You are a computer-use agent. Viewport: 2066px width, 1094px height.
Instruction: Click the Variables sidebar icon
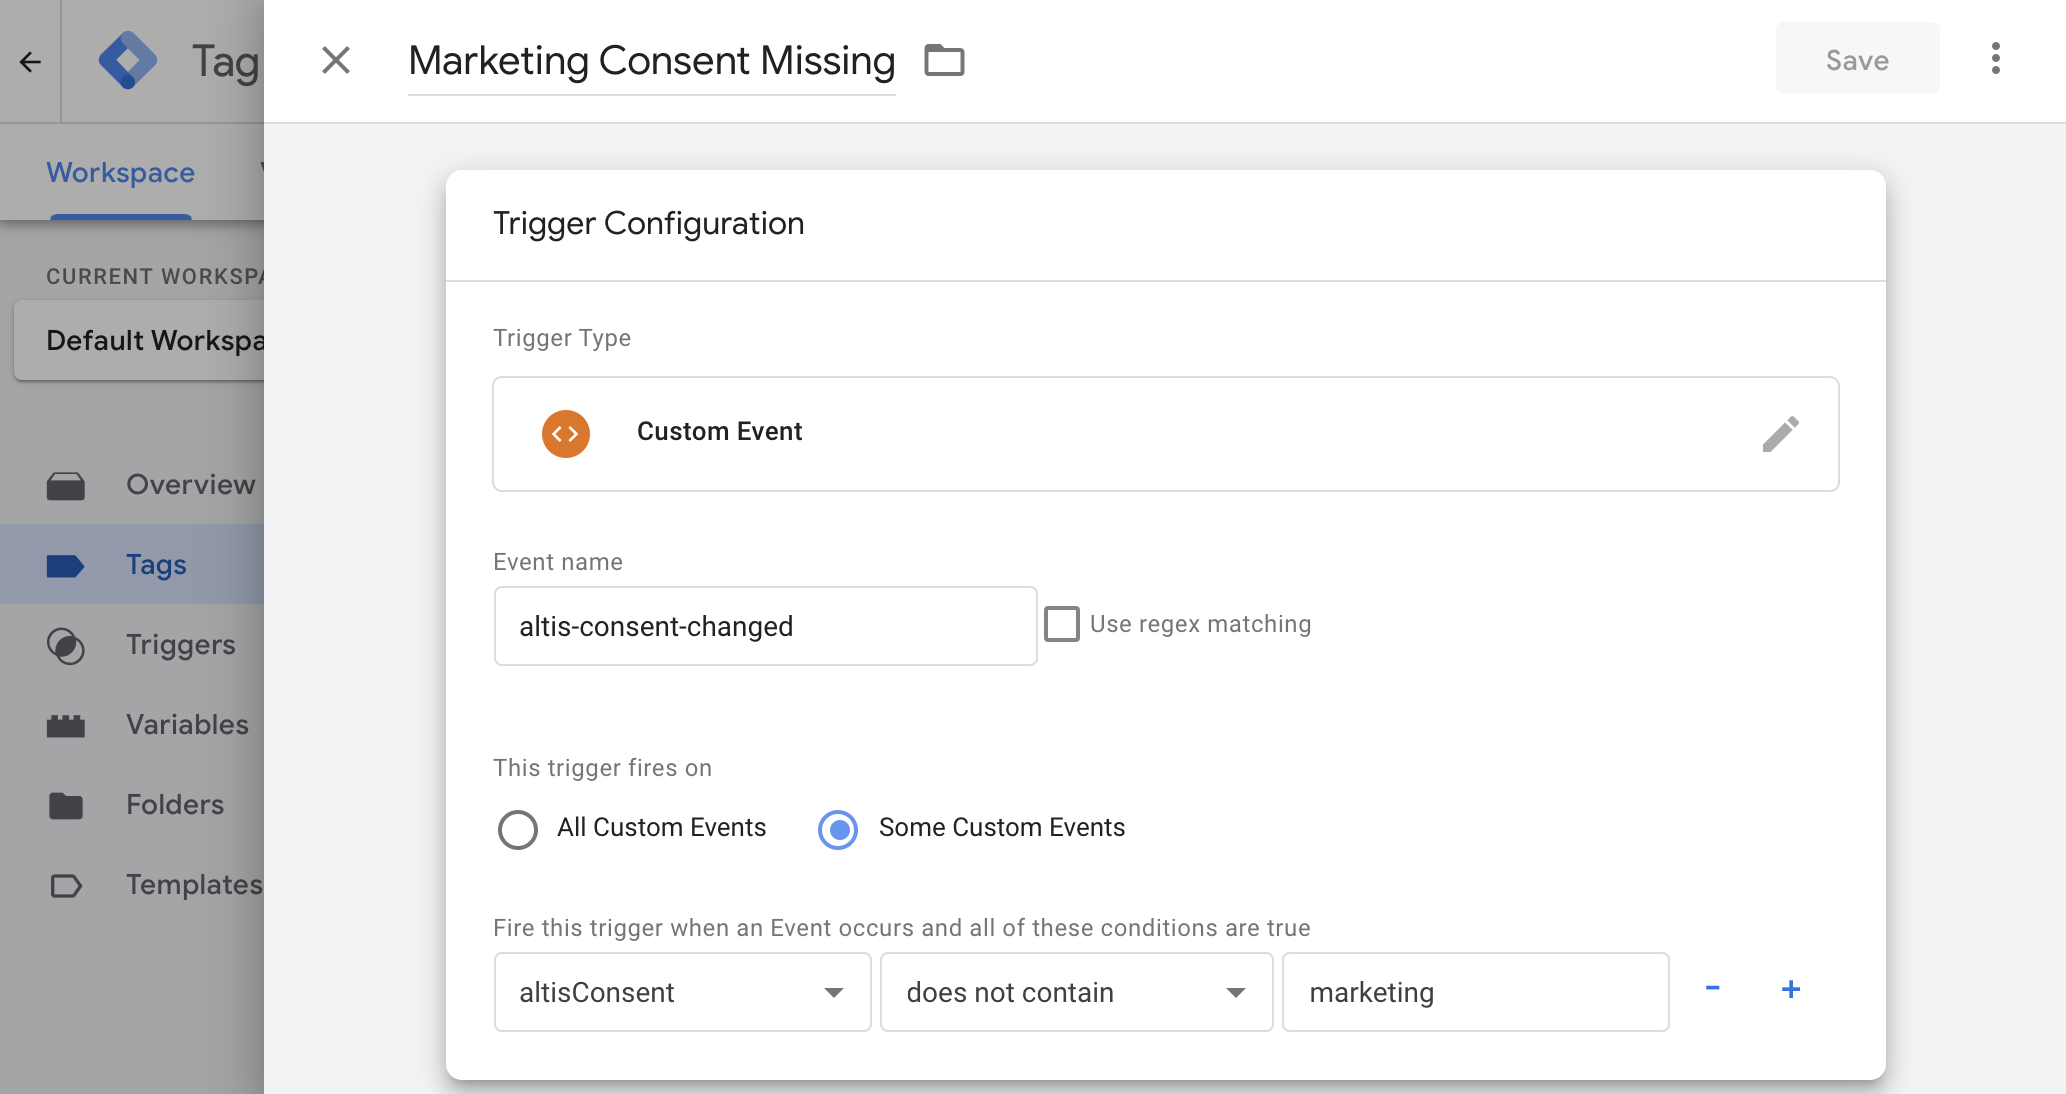(66, 726)
